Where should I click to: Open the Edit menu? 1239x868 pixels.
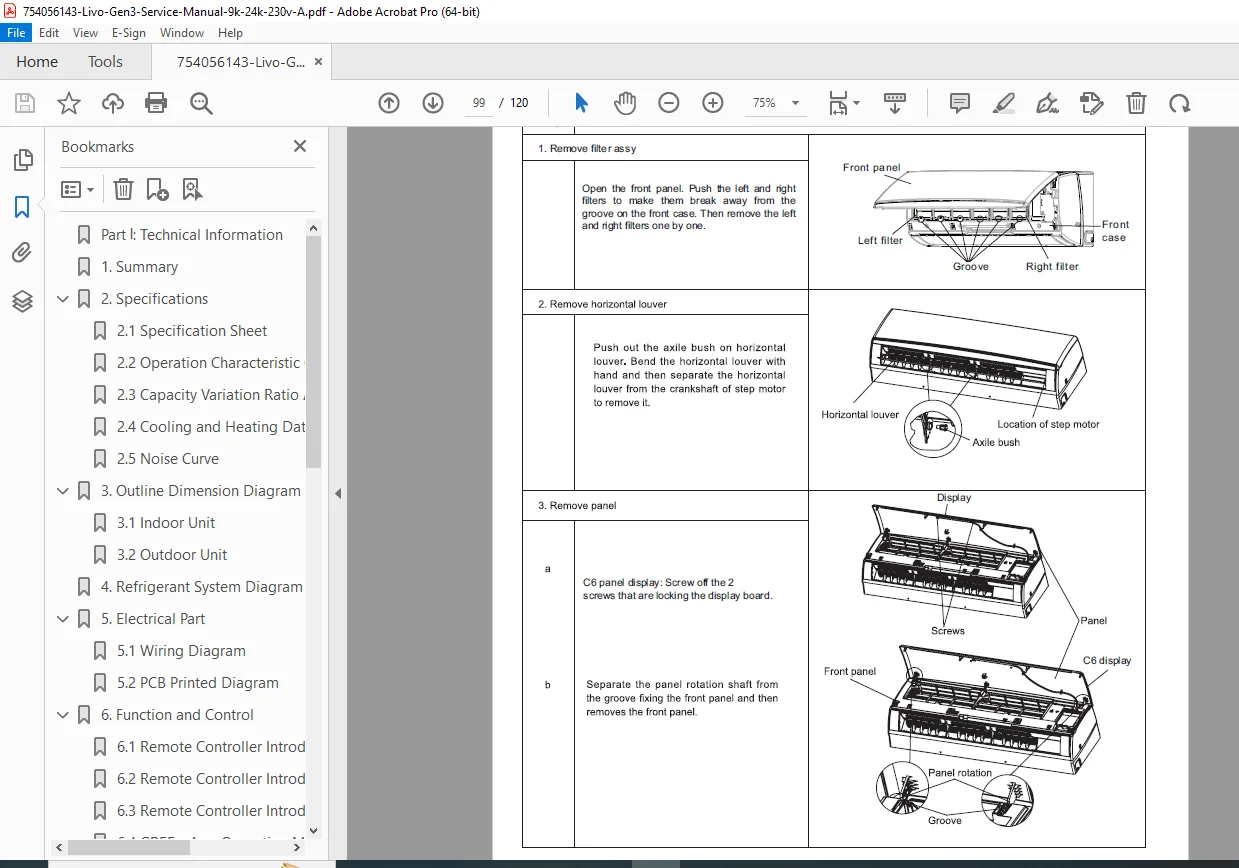pos(48,33)
